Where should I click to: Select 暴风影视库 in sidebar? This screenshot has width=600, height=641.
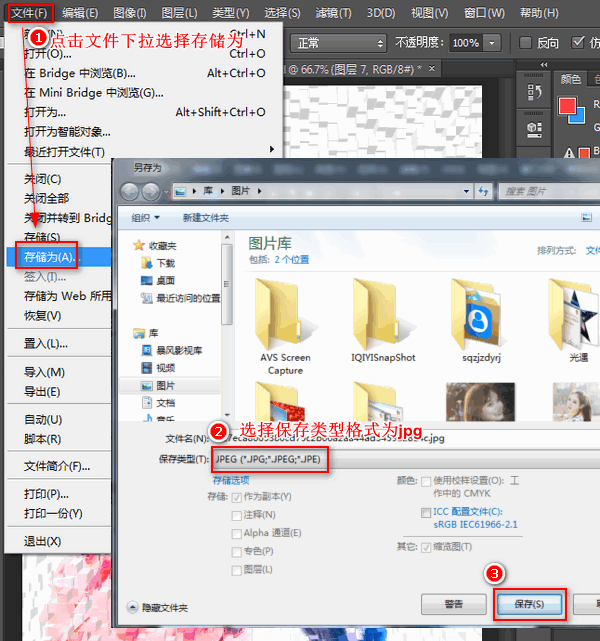point(172,350)
